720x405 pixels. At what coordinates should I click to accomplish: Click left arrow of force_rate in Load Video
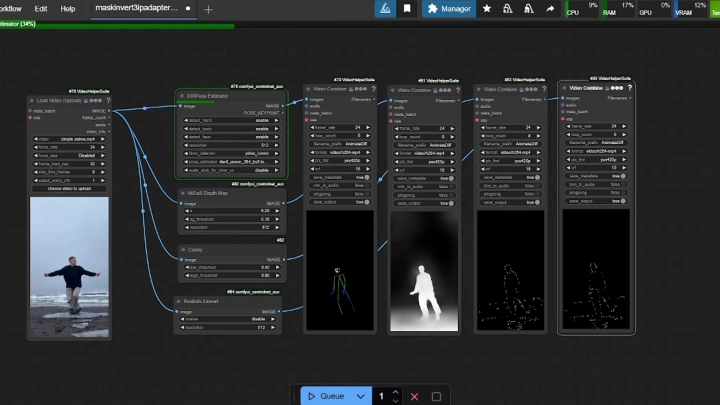(36, 147)
